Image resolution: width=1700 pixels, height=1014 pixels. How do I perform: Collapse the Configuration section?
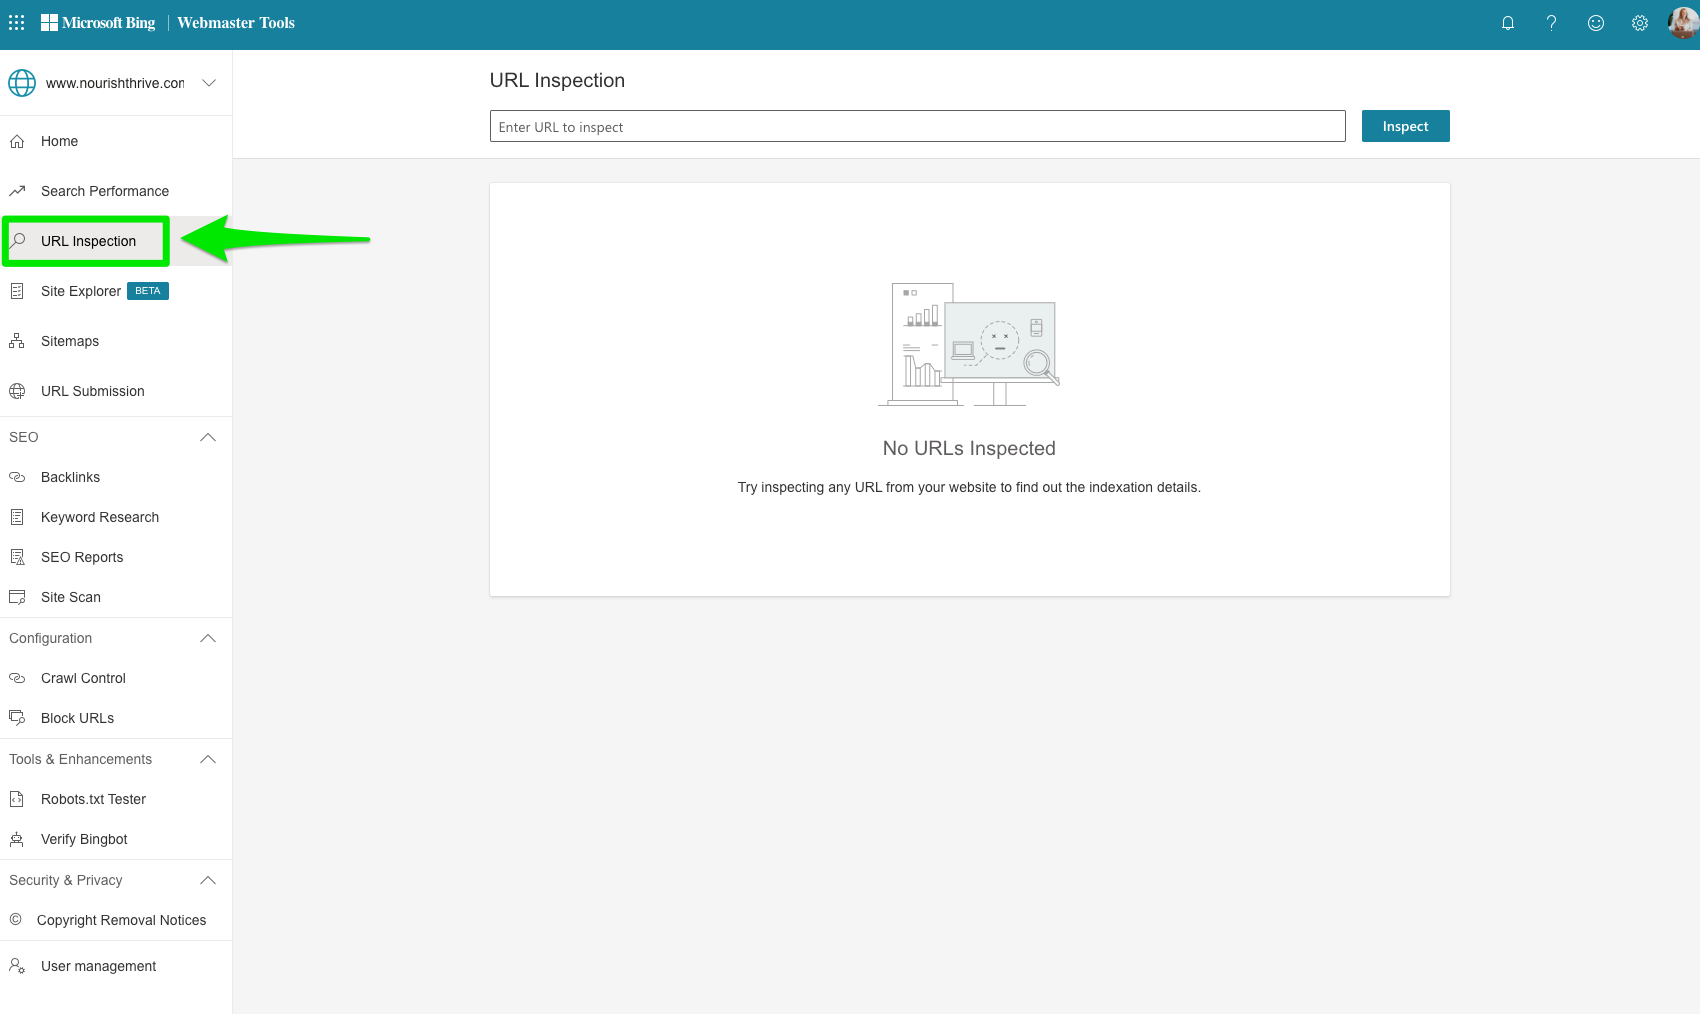[x=207, y=638]
